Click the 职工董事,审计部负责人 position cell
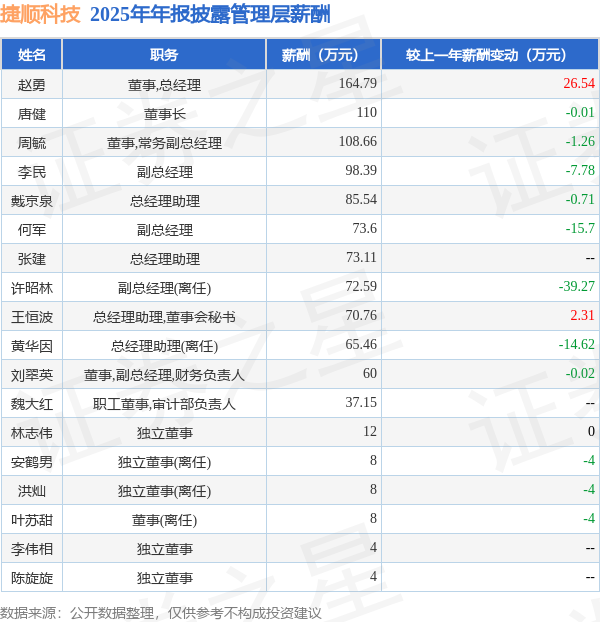Image resolution: width=600 pixels, height=622 pixels. 164,404
